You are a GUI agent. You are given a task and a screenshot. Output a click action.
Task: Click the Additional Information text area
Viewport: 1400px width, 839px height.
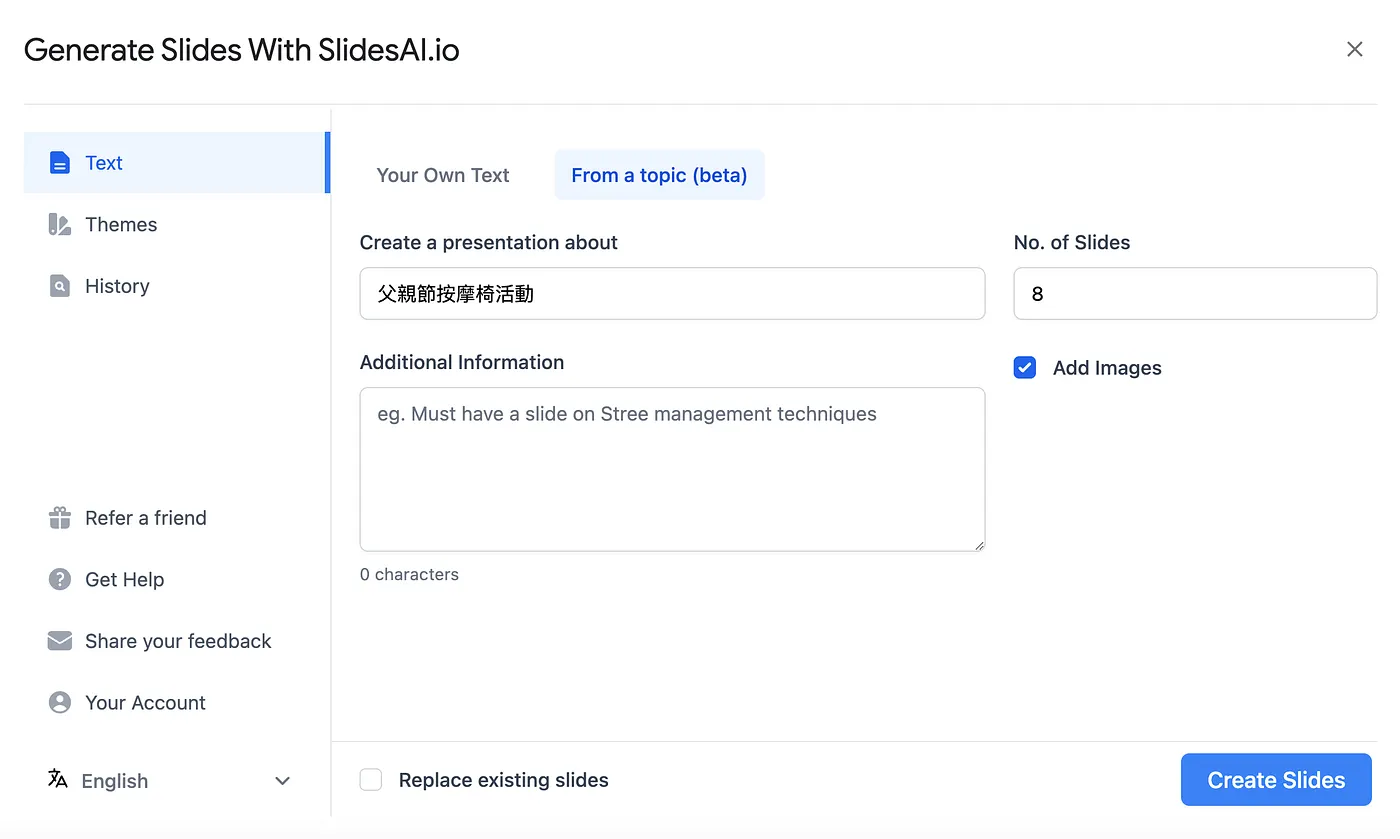coord(672,469)
